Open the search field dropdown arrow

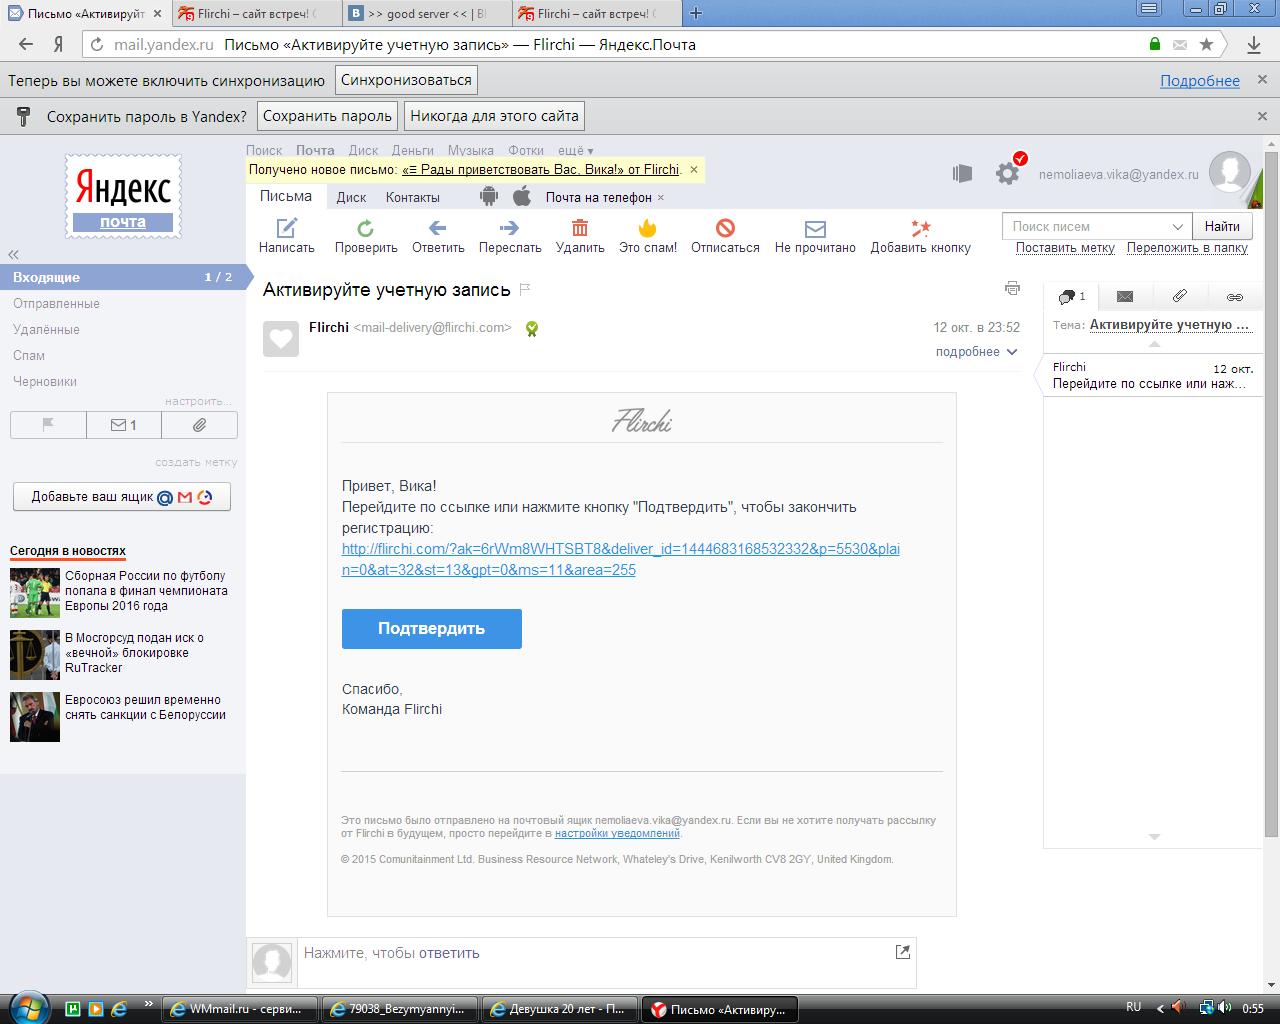point(1178,226)
